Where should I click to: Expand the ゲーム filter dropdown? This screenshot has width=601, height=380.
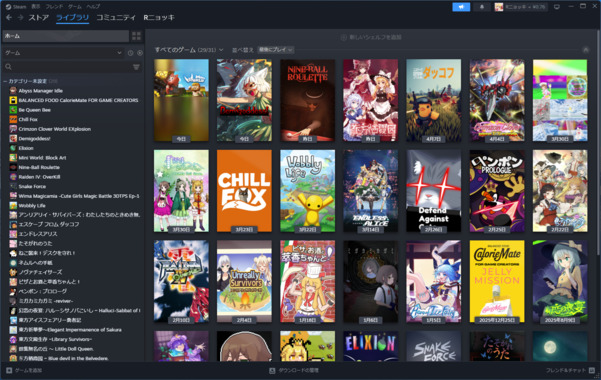click(x=63, y=53)
